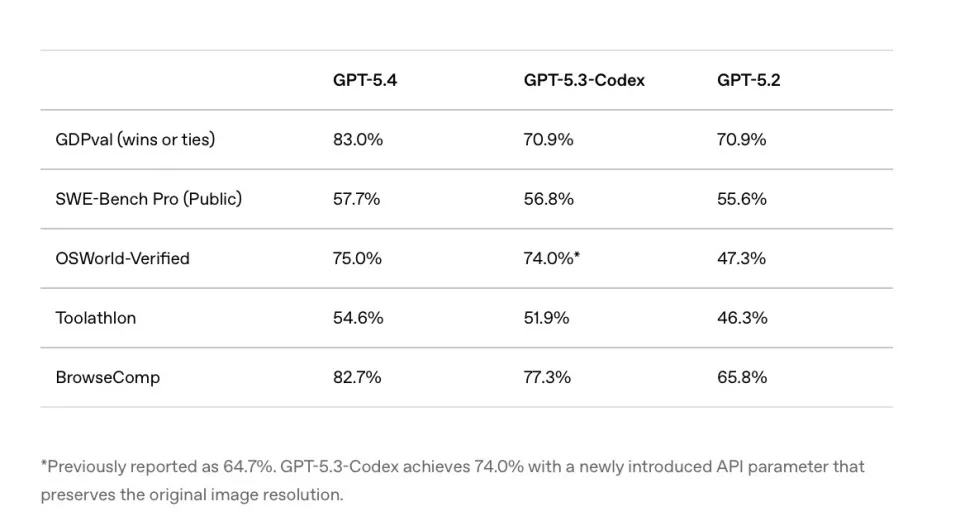Select the SWE-Bench Pro (Public) row label
This screenshot has height=530, width=960.
tap(148, 198)
